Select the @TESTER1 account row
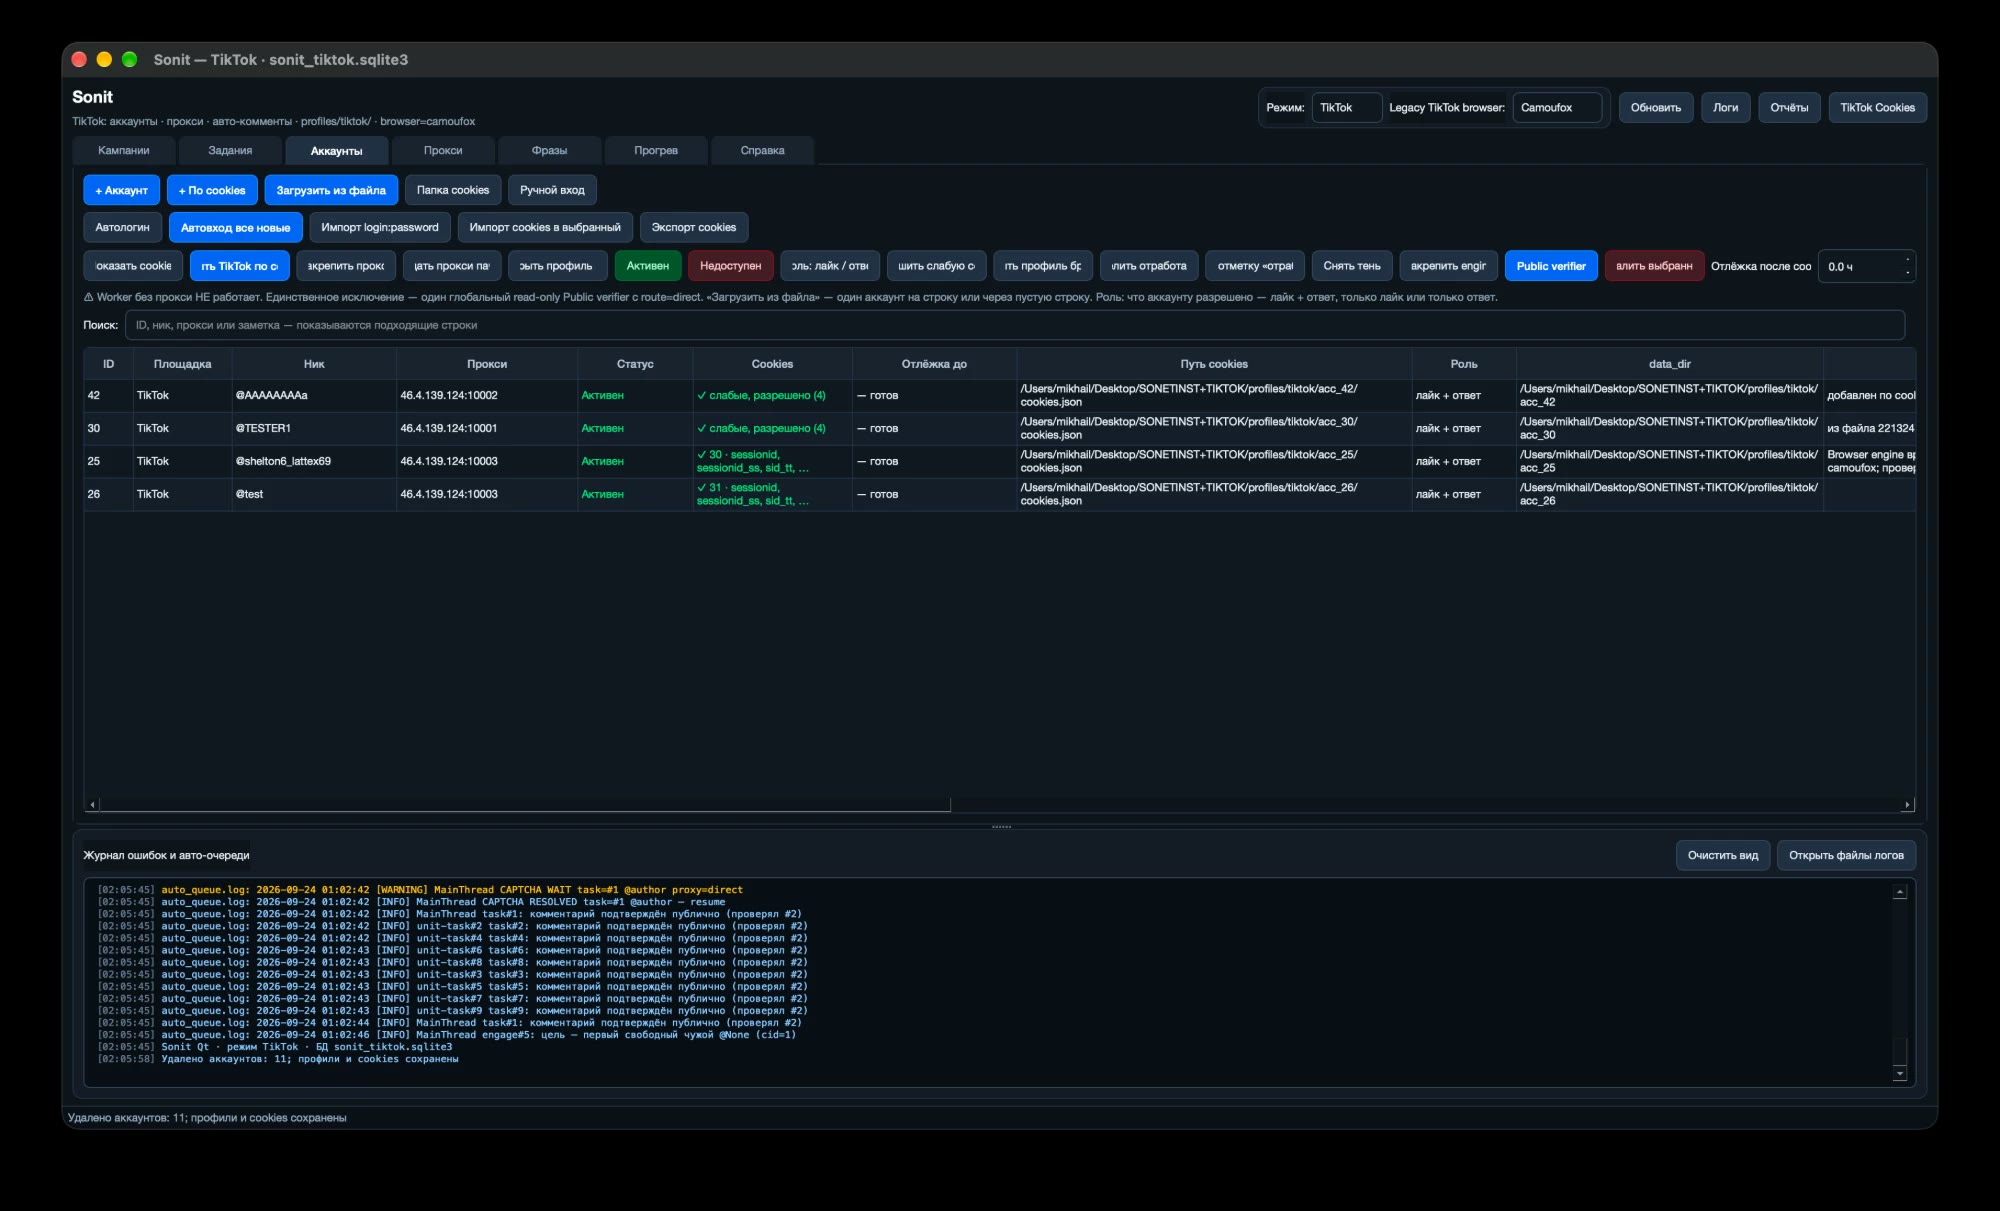2000x1211 pixels. click(1000, 428)
